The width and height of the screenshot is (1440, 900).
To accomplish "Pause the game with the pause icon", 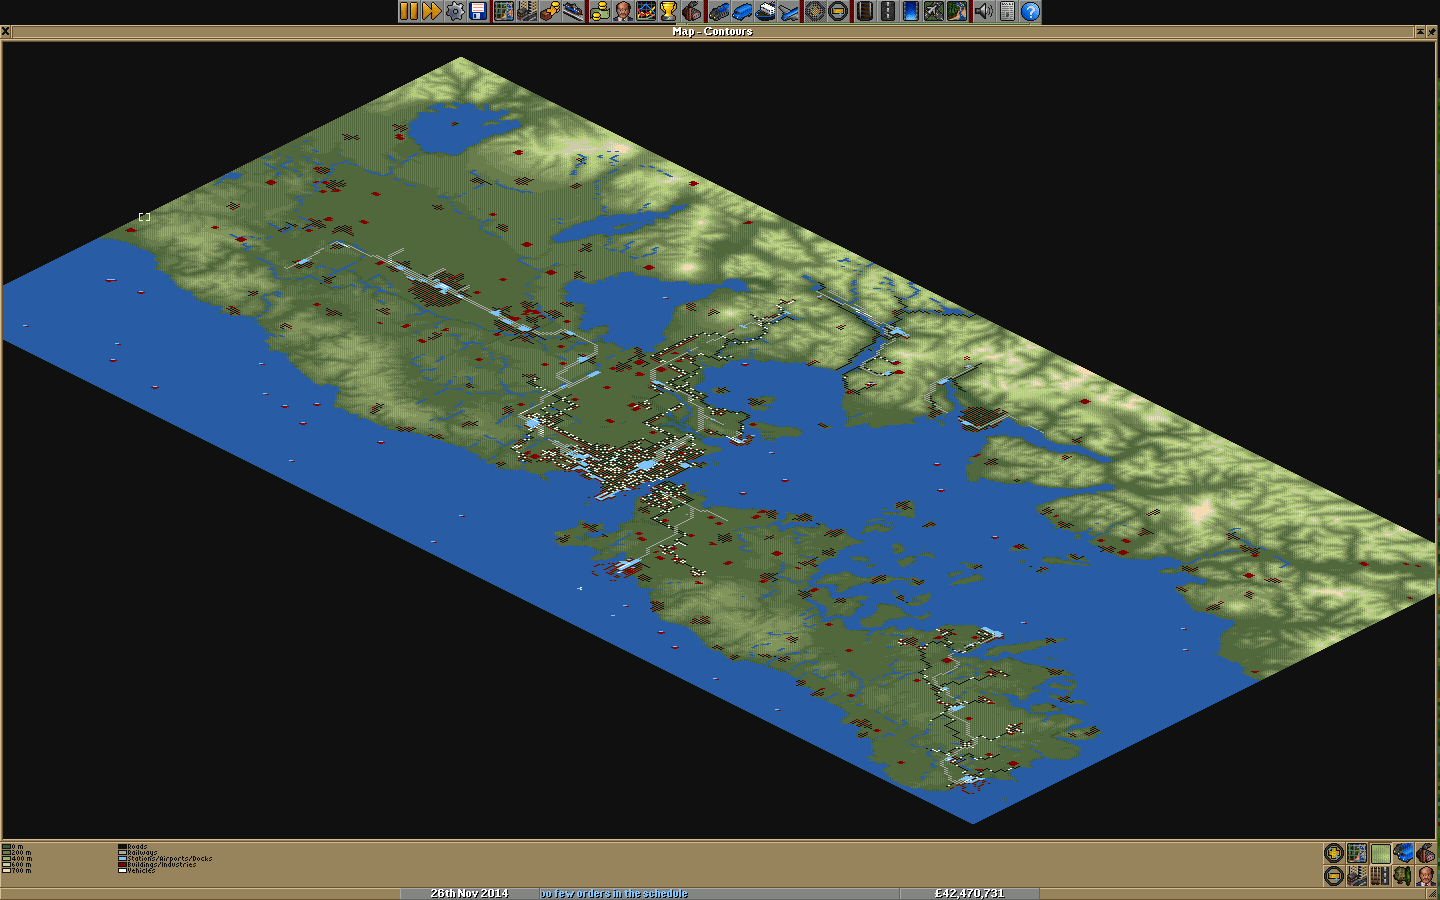I will tap(409, 11).
